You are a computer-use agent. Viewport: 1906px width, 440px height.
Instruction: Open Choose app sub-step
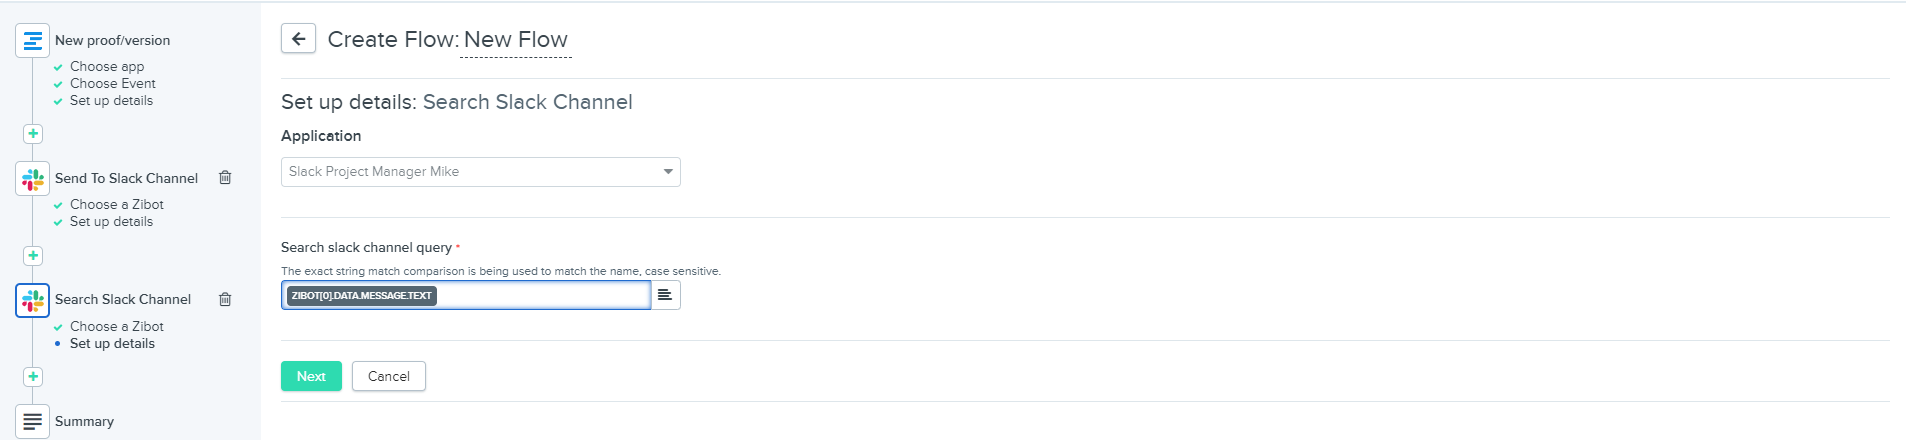pos(107,67)
